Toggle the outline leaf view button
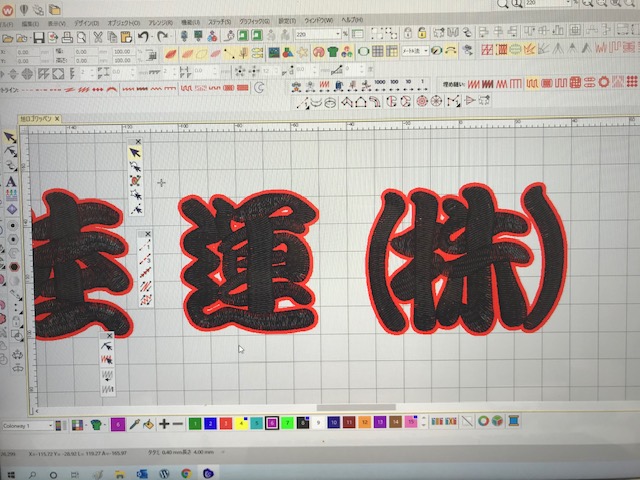 coord(201,53)
